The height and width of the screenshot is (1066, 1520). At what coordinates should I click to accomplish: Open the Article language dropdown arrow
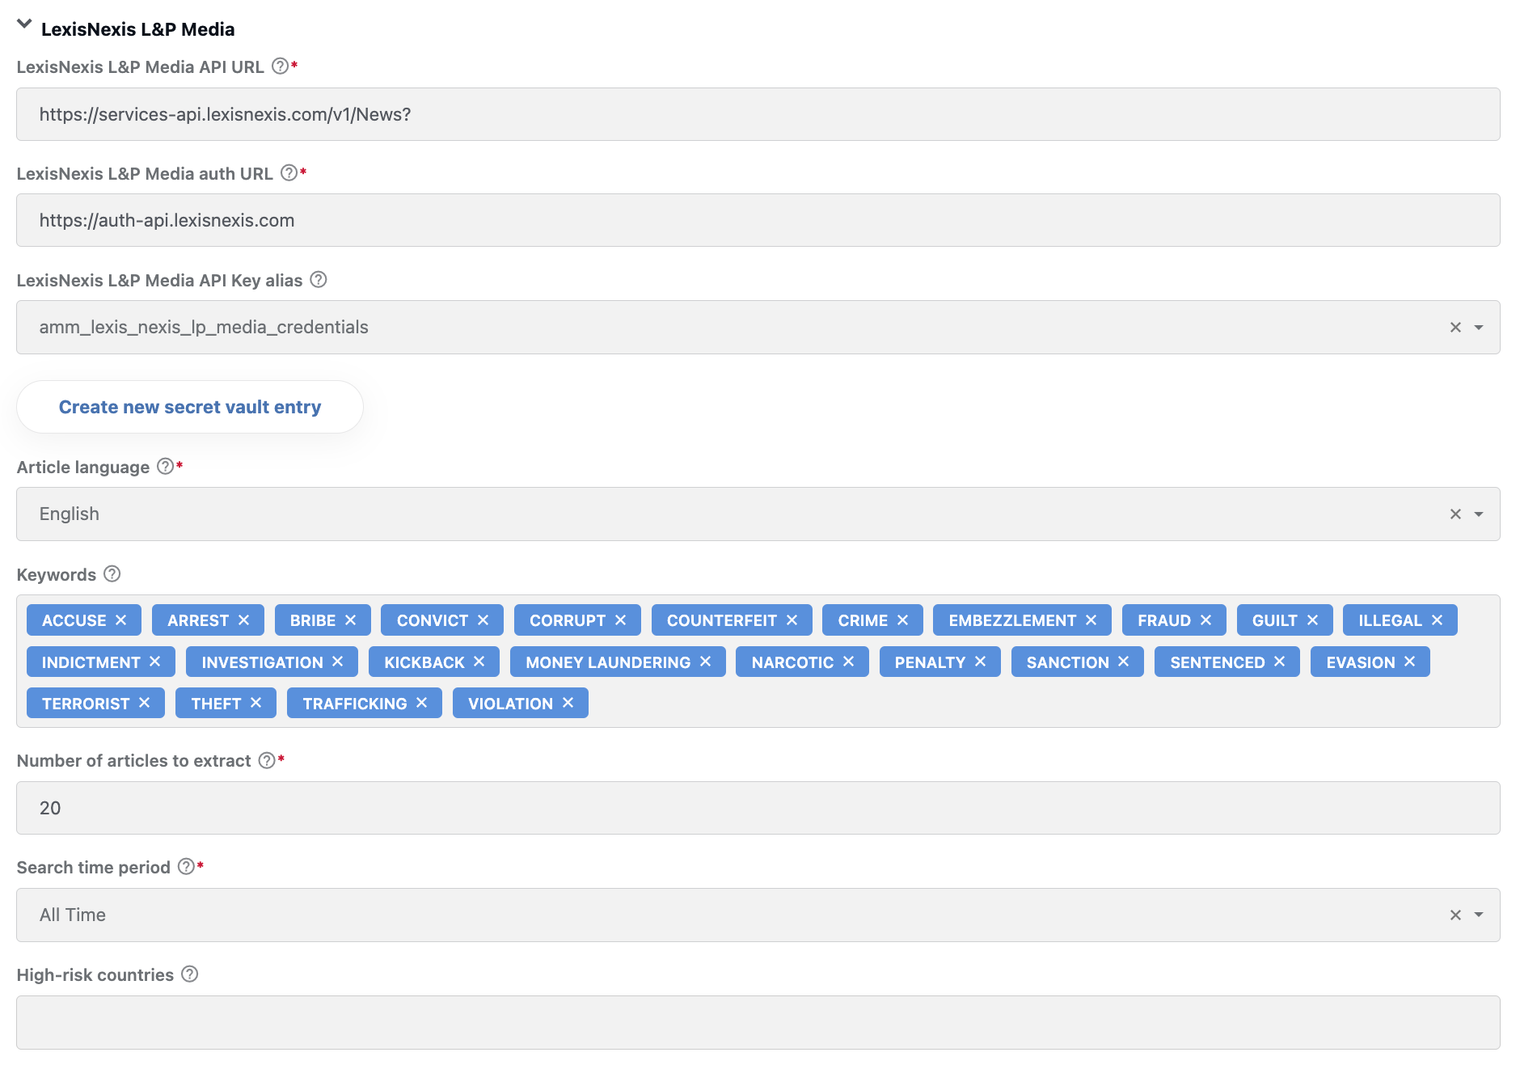coord(1479,514)
